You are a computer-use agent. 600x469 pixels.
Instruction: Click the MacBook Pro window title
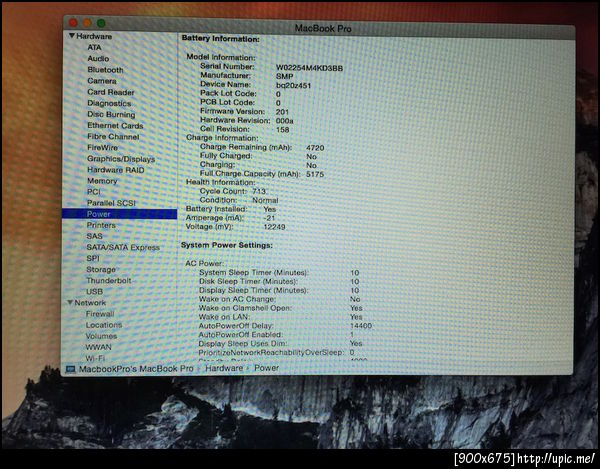point(323,28)
